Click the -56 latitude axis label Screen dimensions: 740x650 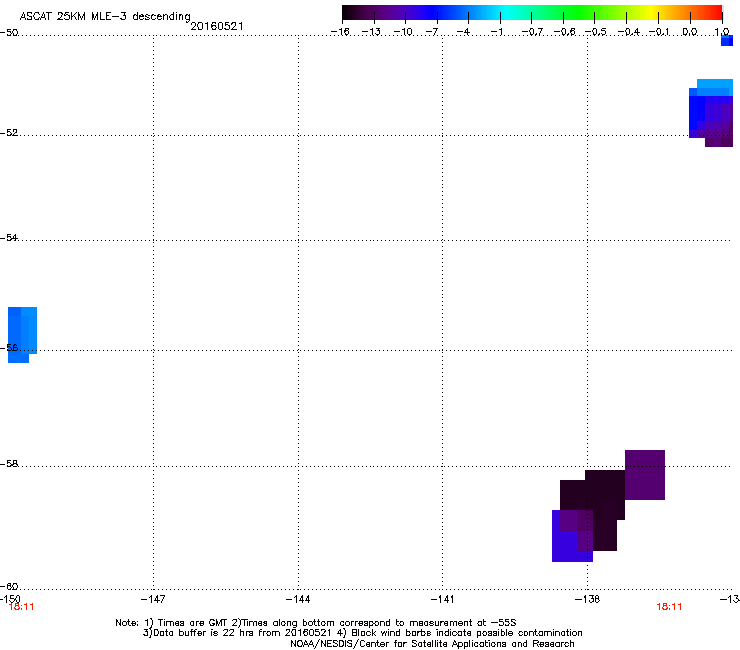pyautogui.click(x=9, y=347)
